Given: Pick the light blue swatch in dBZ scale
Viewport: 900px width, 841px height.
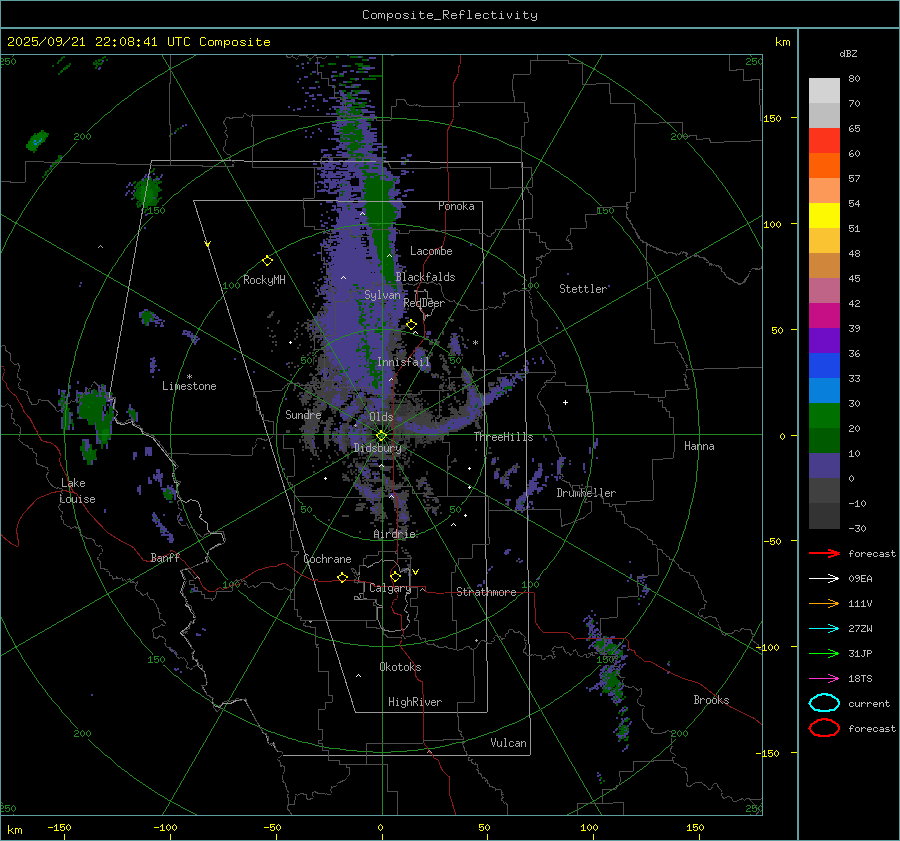Looking at the screenshot, I should click(824, 390).
